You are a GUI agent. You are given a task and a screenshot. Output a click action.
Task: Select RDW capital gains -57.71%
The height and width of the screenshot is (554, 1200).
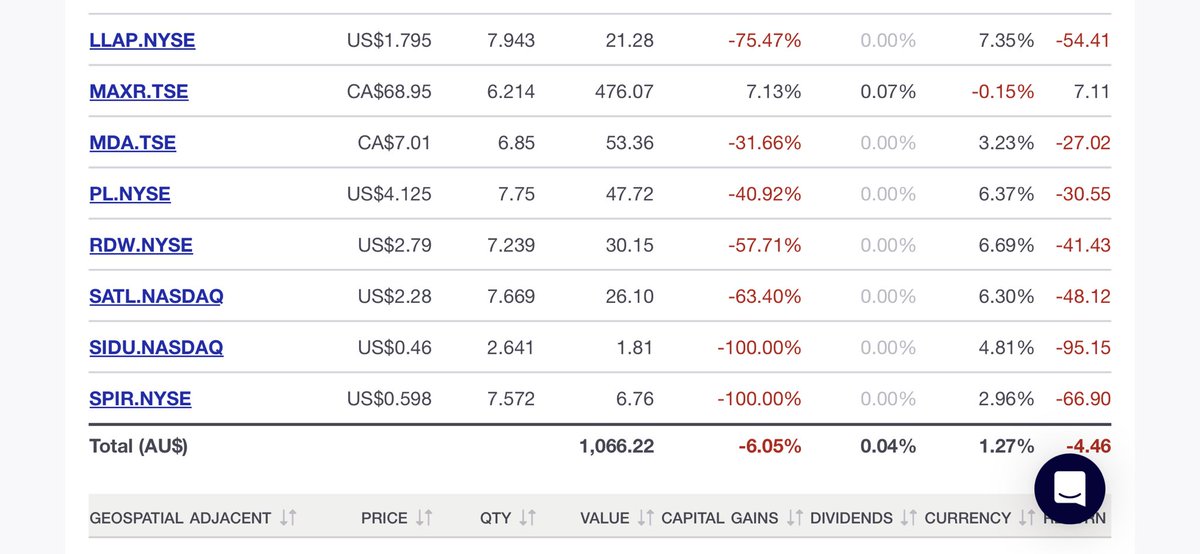click(x=764, y=245)
